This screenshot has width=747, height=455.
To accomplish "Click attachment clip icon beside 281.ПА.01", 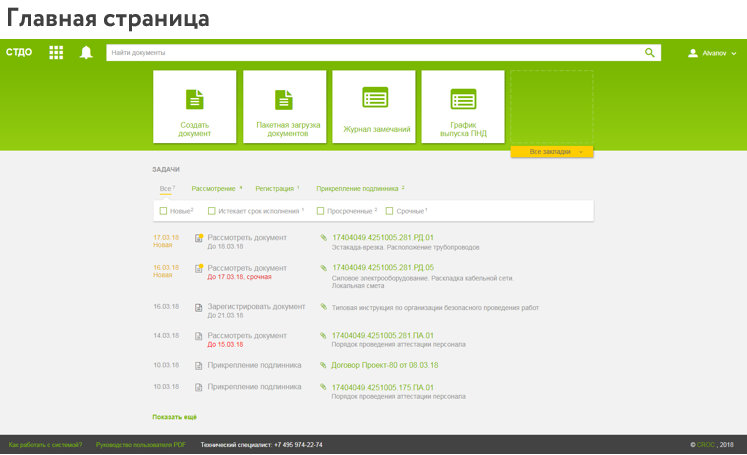I will [x=323, y=335].
